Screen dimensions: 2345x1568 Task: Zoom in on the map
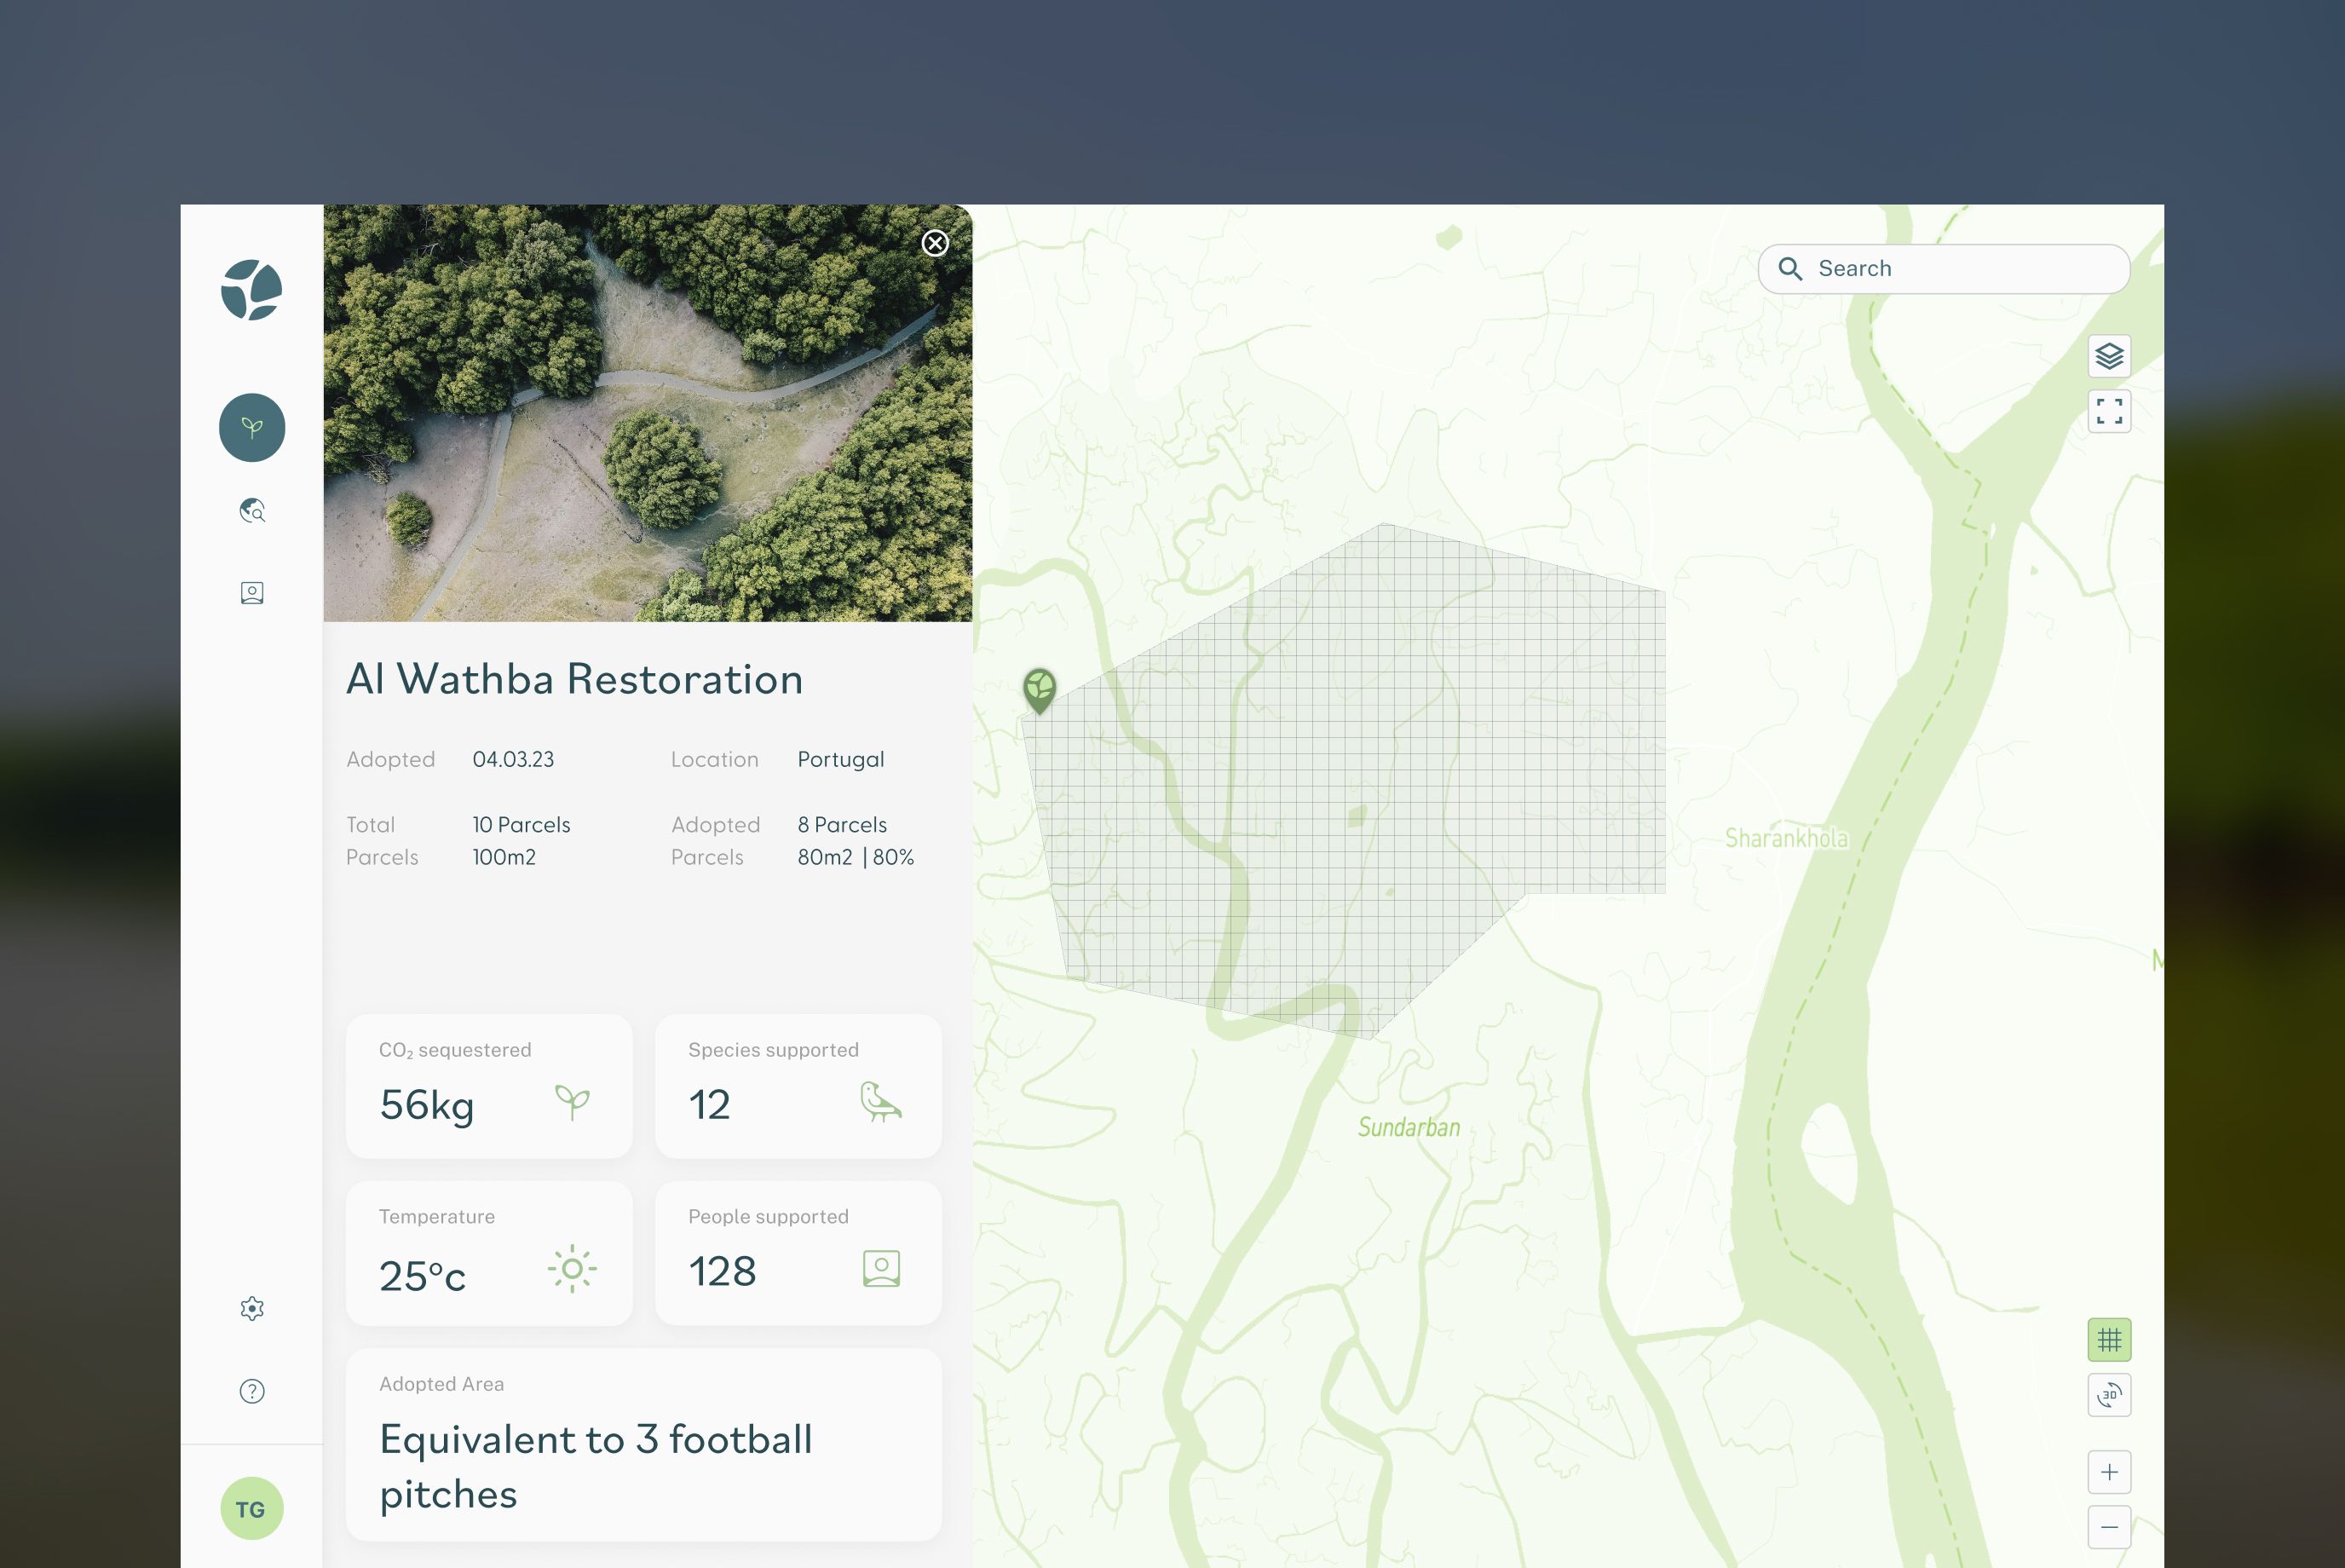[x=2108, y=1471]
